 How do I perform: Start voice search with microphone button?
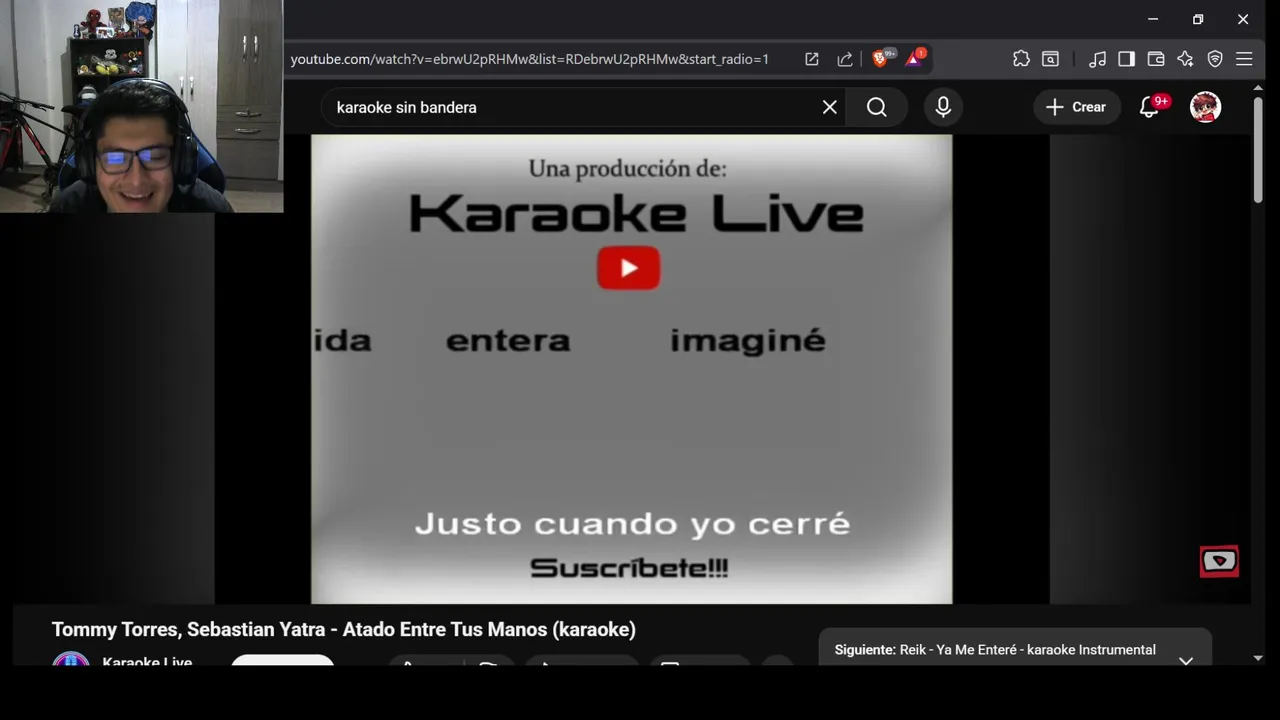click(x=943, y=107)
